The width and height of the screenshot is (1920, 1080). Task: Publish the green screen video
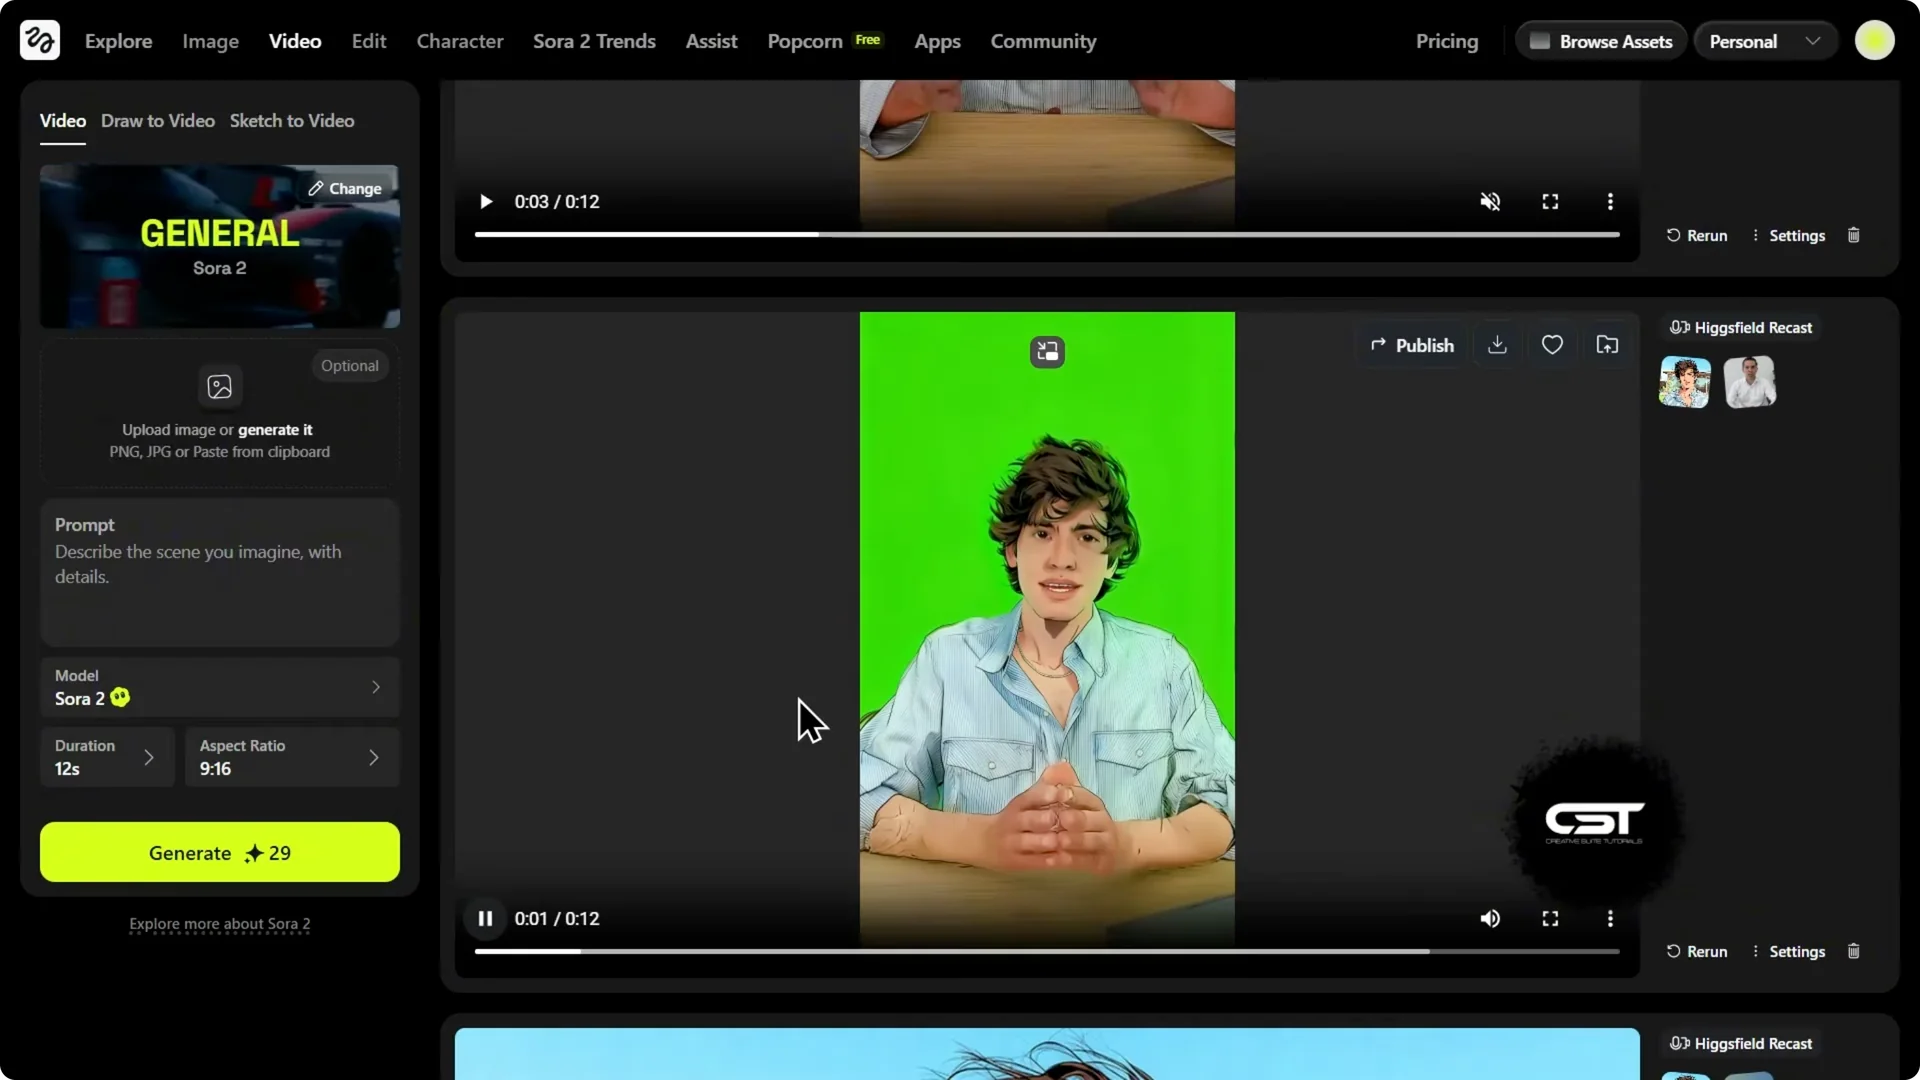1411,345
